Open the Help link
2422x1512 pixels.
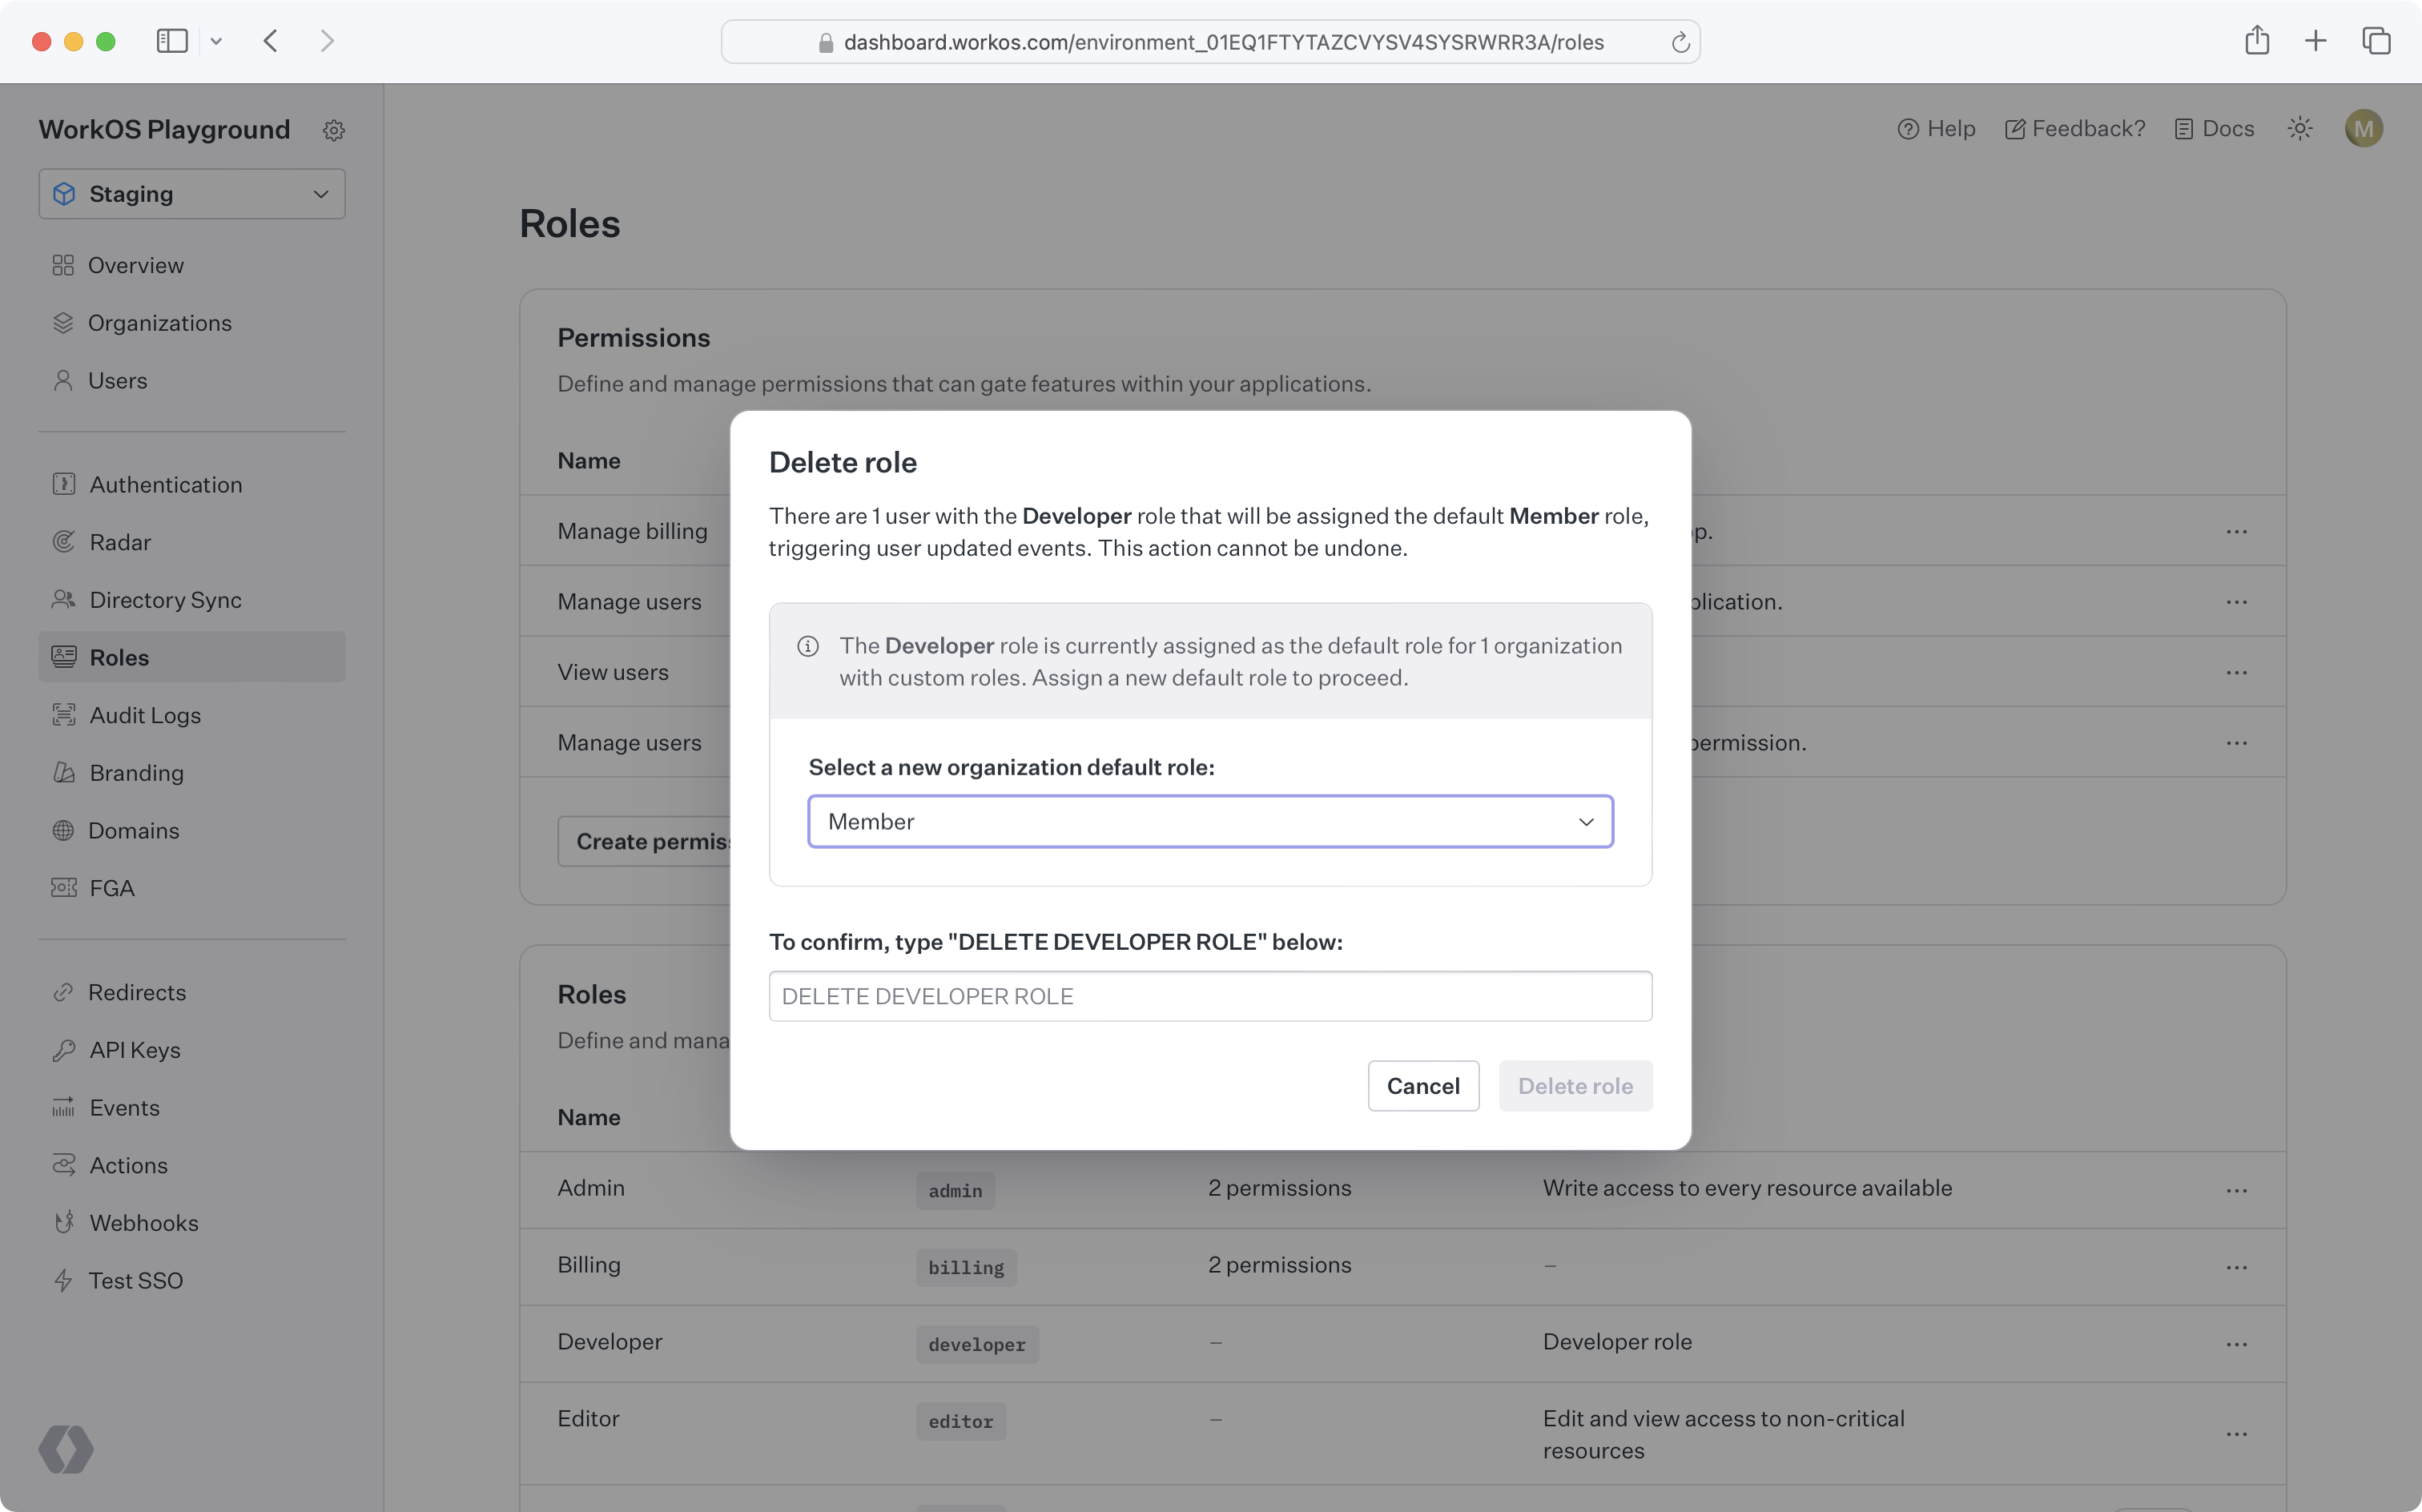coord(1936,129)
